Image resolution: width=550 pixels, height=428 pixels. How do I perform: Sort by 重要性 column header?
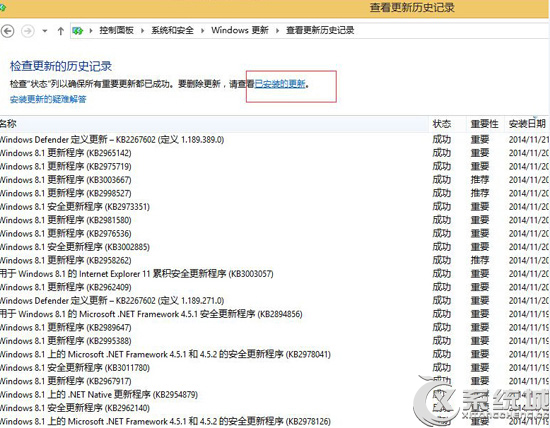[485, 124]
